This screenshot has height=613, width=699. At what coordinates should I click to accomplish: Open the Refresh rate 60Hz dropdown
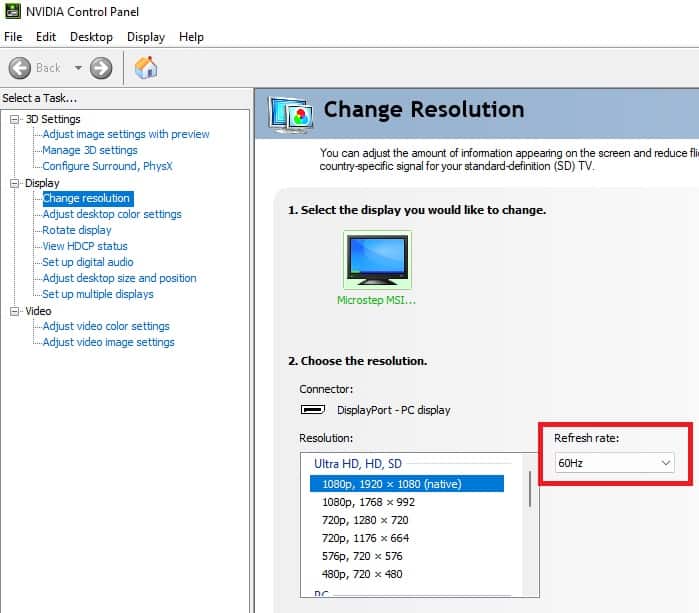click(x=614, y=463)
